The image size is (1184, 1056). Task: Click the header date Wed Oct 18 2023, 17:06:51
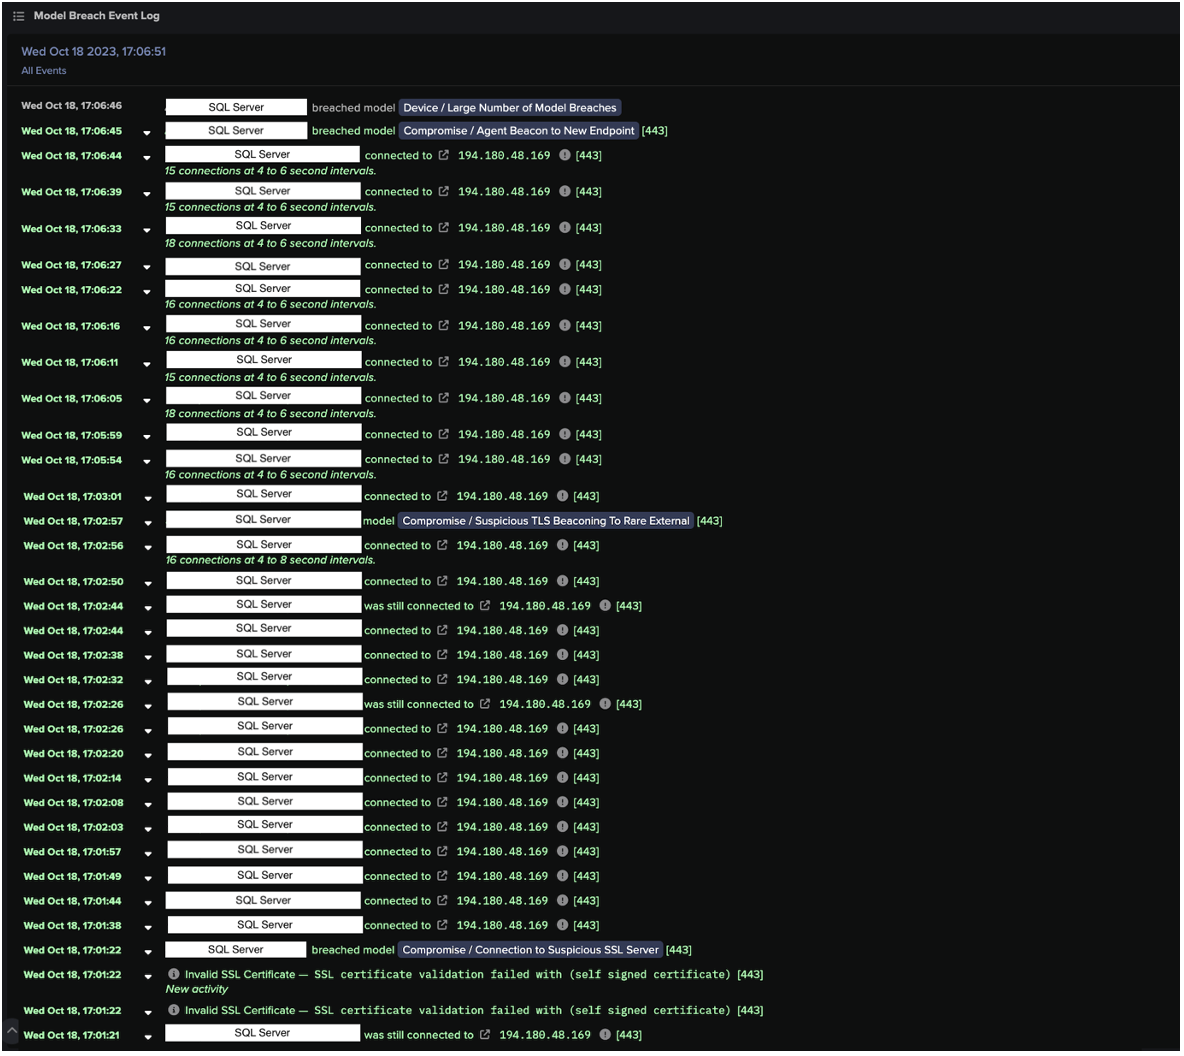pos(94,52)
